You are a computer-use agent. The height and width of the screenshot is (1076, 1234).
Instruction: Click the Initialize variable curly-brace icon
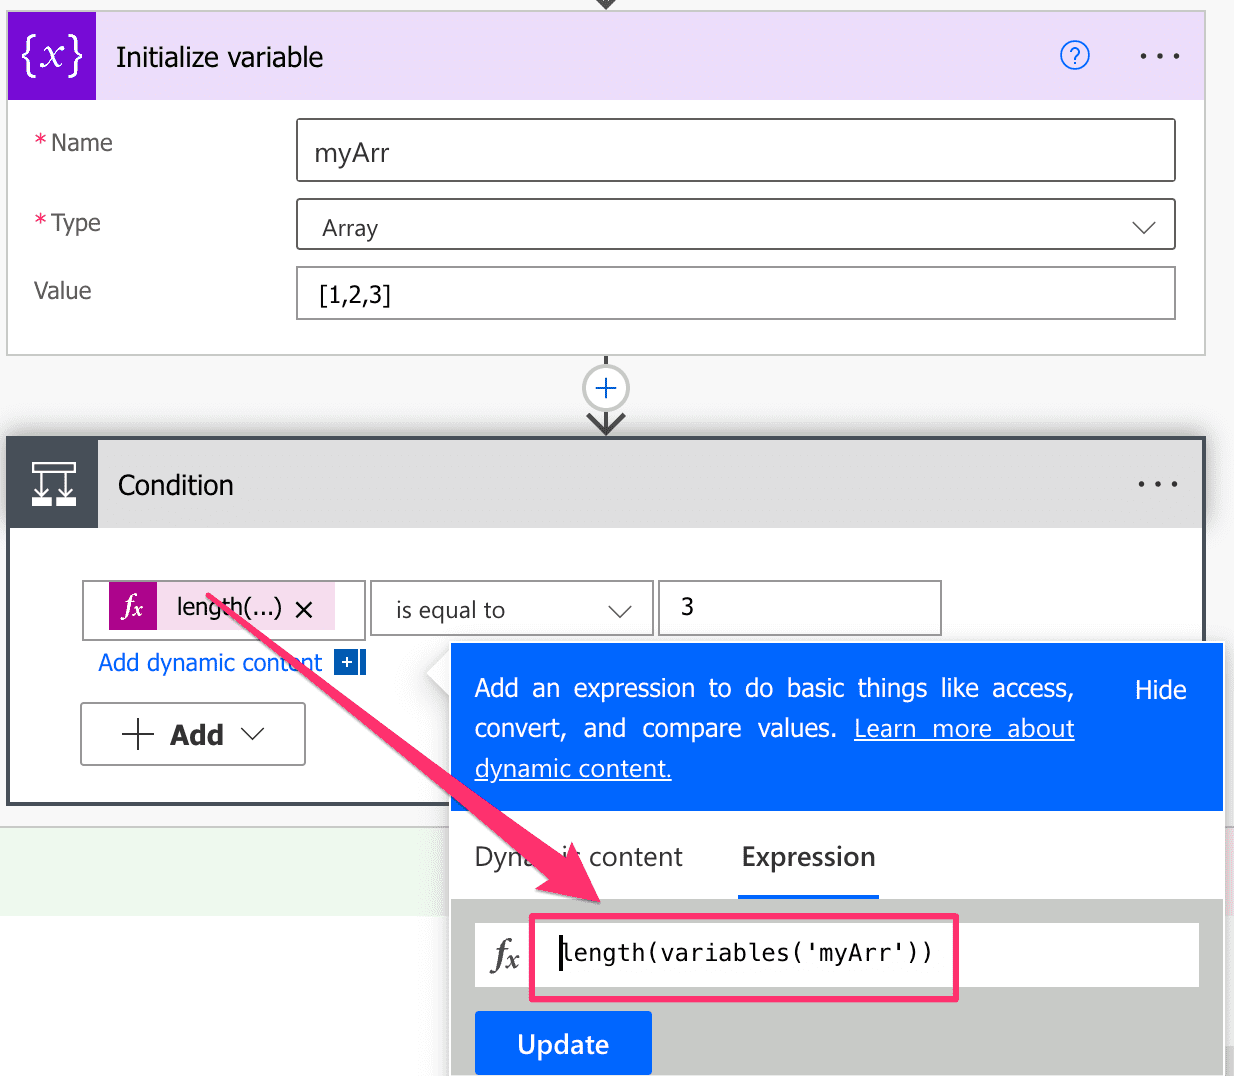(x=52, y=57)
